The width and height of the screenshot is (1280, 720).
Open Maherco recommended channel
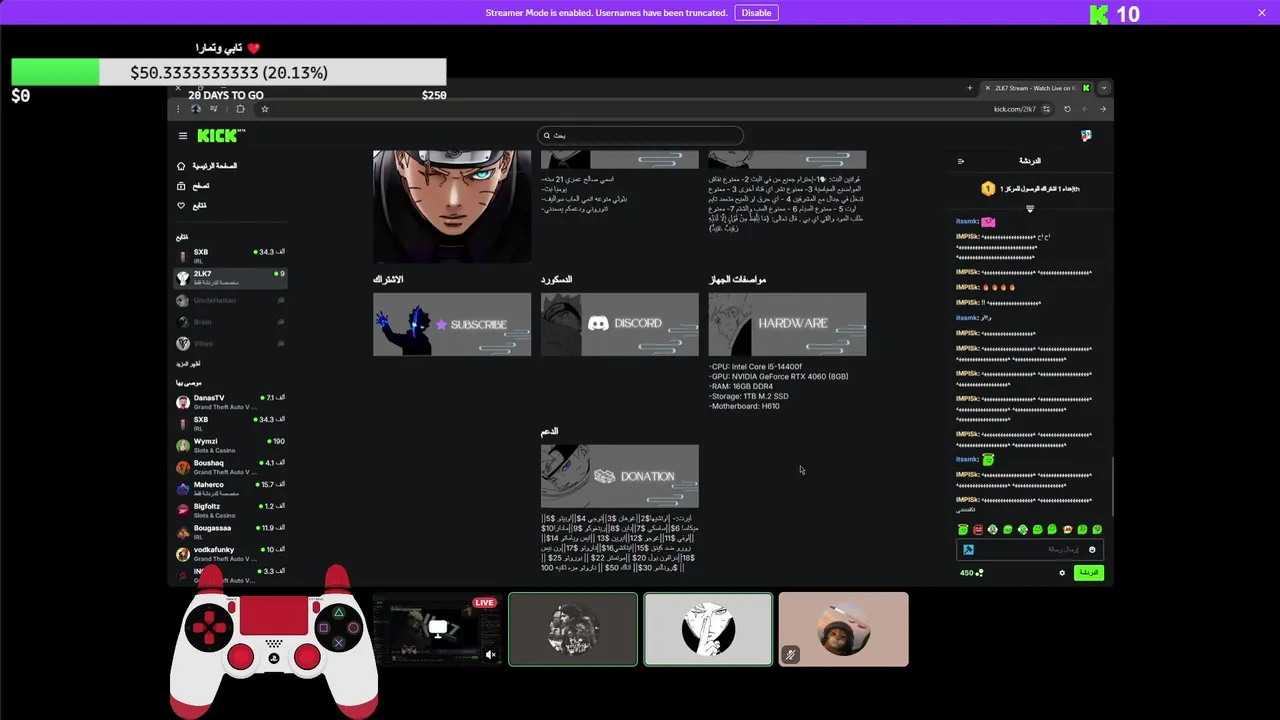coord(230,489)
